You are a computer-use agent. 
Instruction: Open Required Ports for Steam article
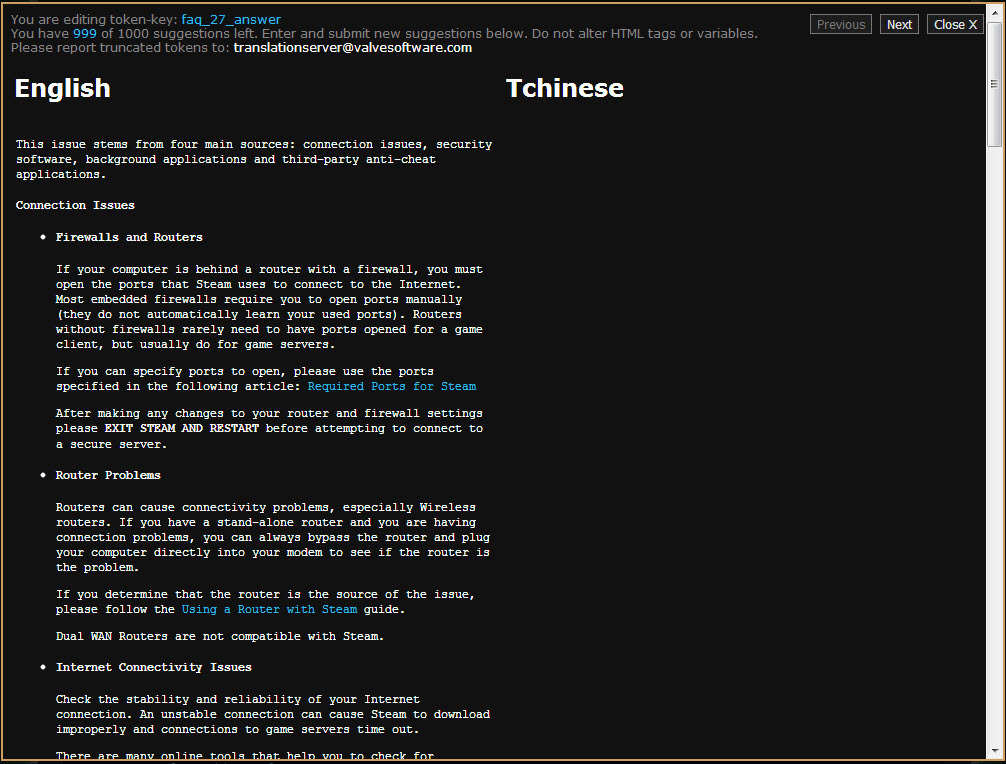click(x=392, y=386)
